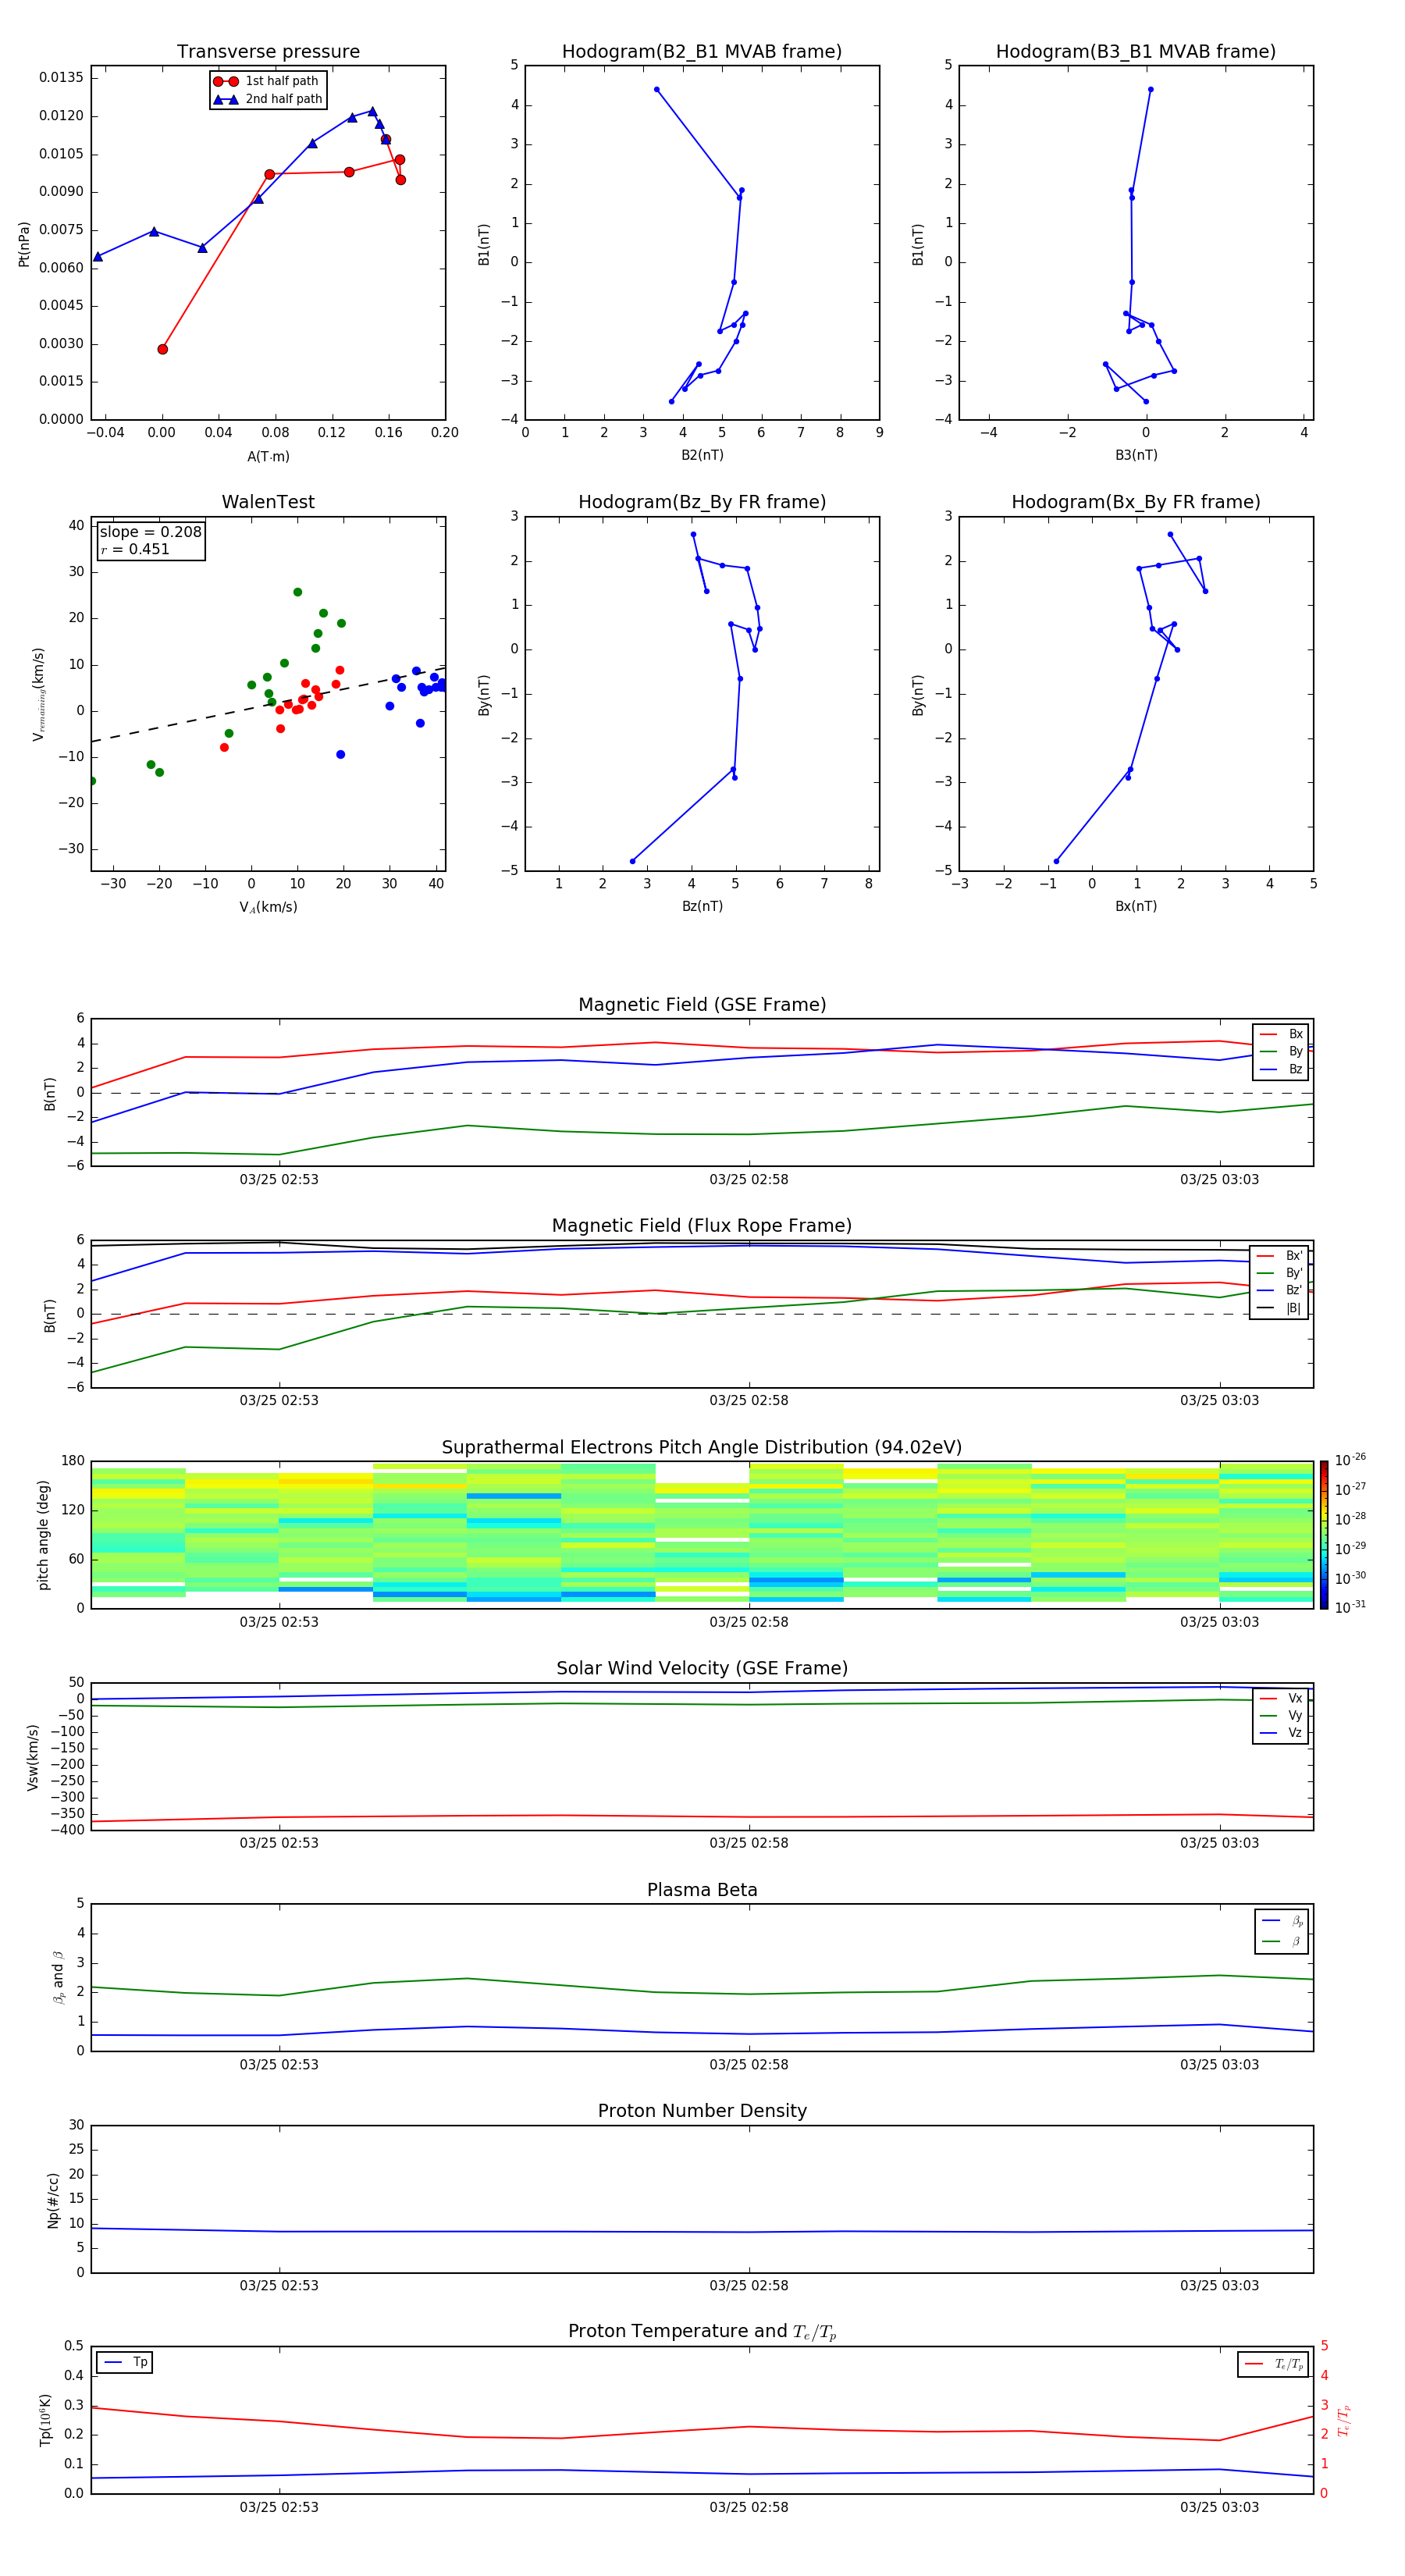Image resolution: width=1405 pixels, height=2576 pixels.
Task: Select the βp legend entry in Plasma Beta
Action: pyautogui.click(x=1282, y=1921)
